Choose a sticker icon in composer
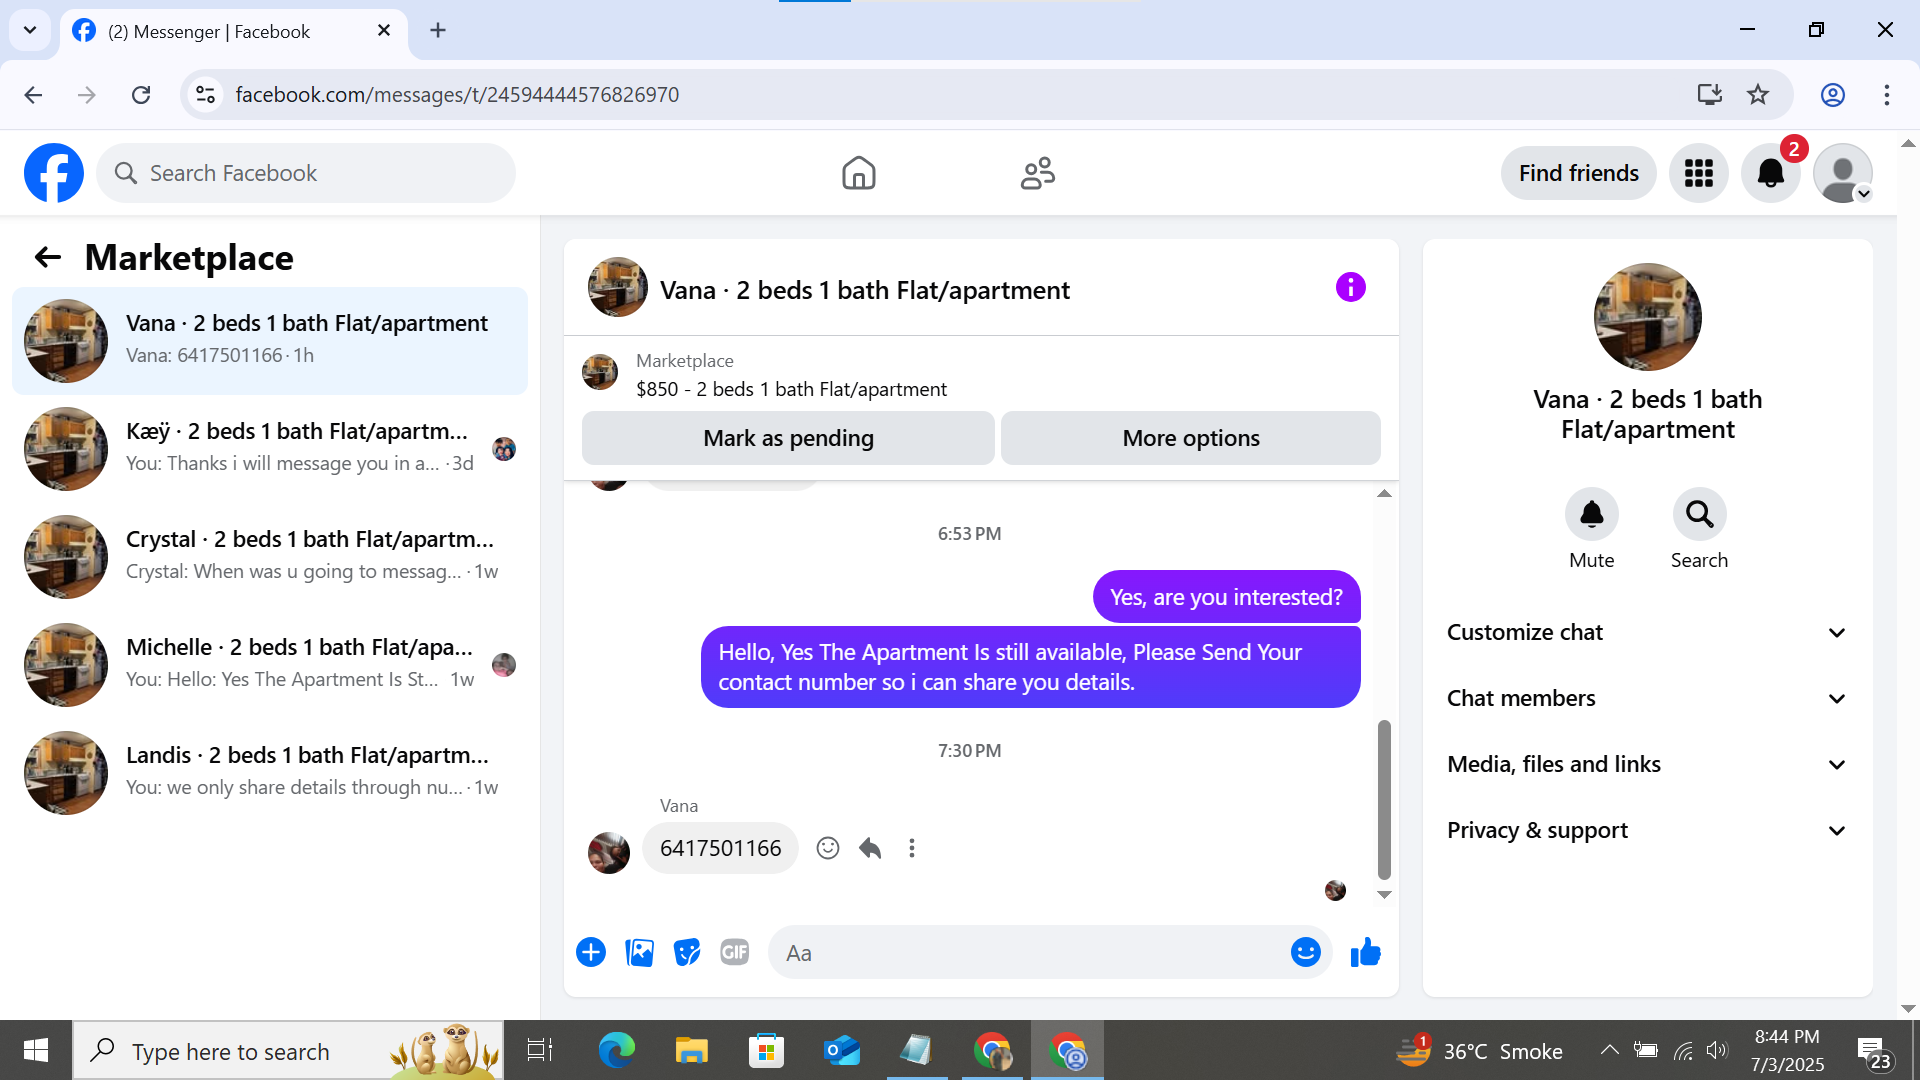1920x1080 pixels. [x=687, y=952]
